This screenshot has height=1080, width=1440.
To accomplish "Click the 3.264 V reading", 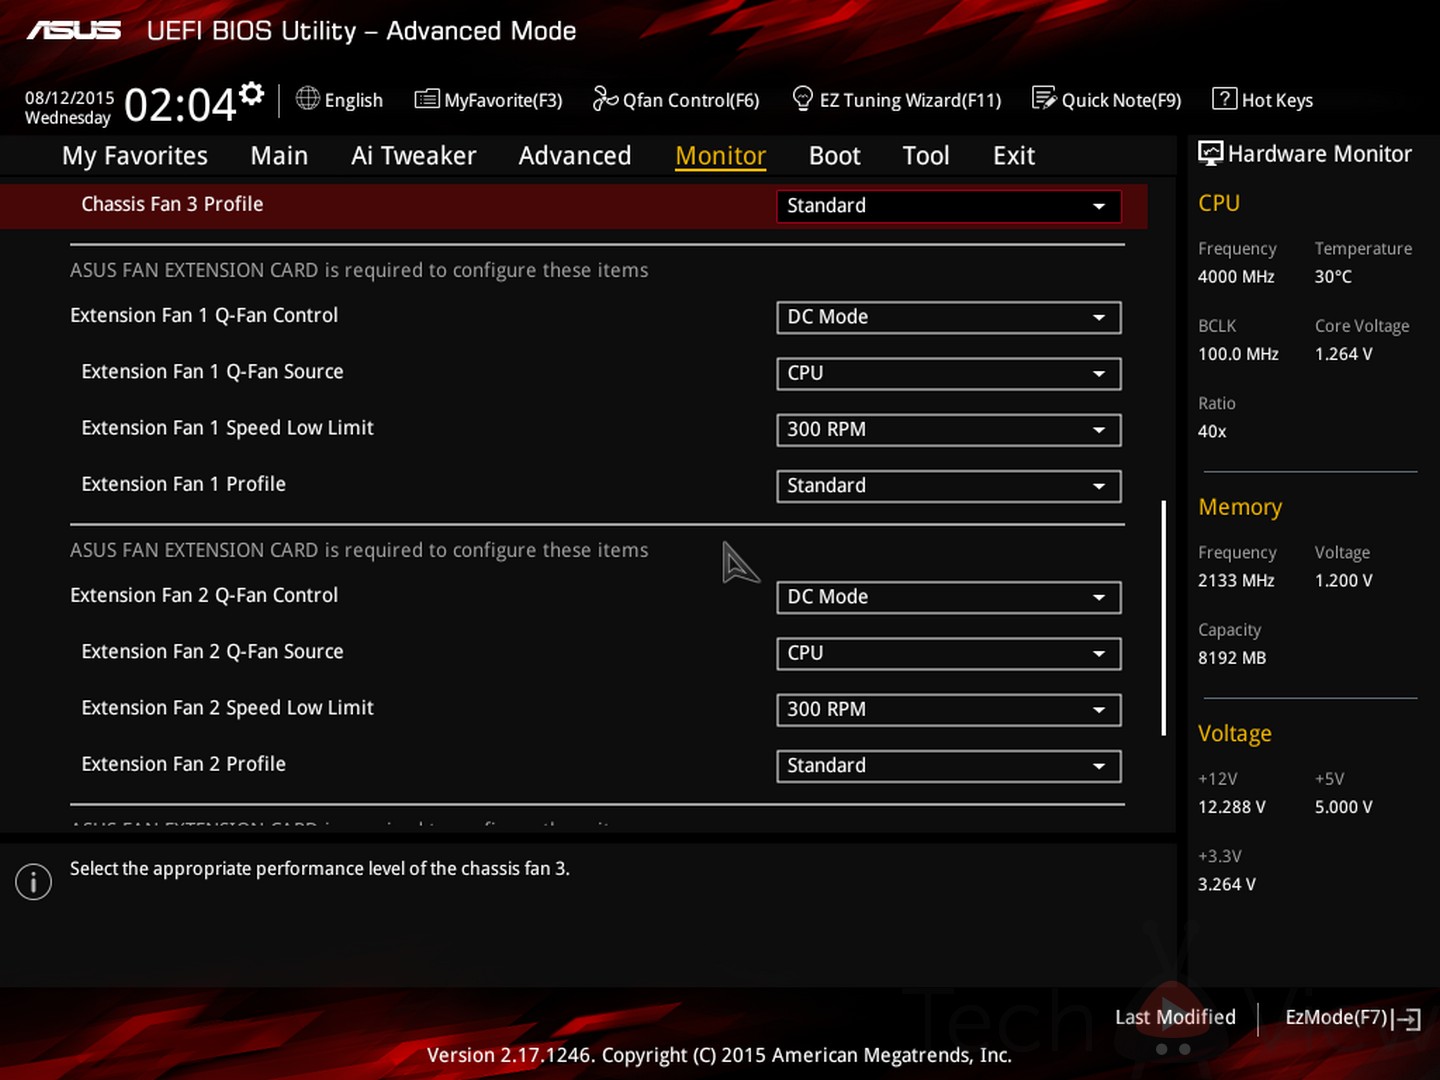I will (1227, 885).
